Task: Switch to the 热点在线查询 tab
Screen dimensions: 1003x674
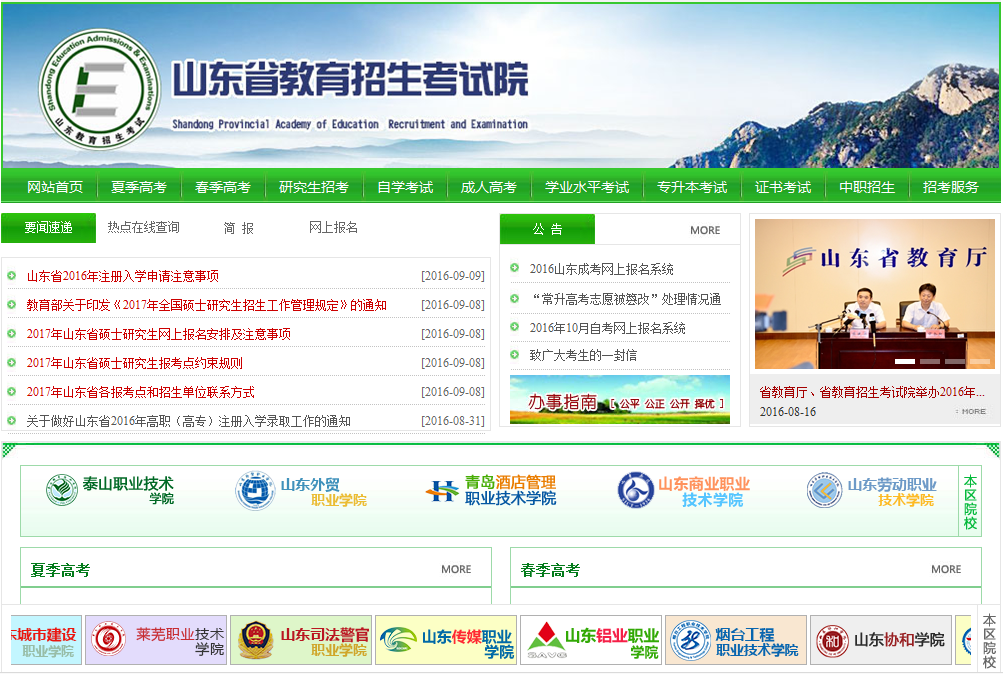Action: (143, 227)
